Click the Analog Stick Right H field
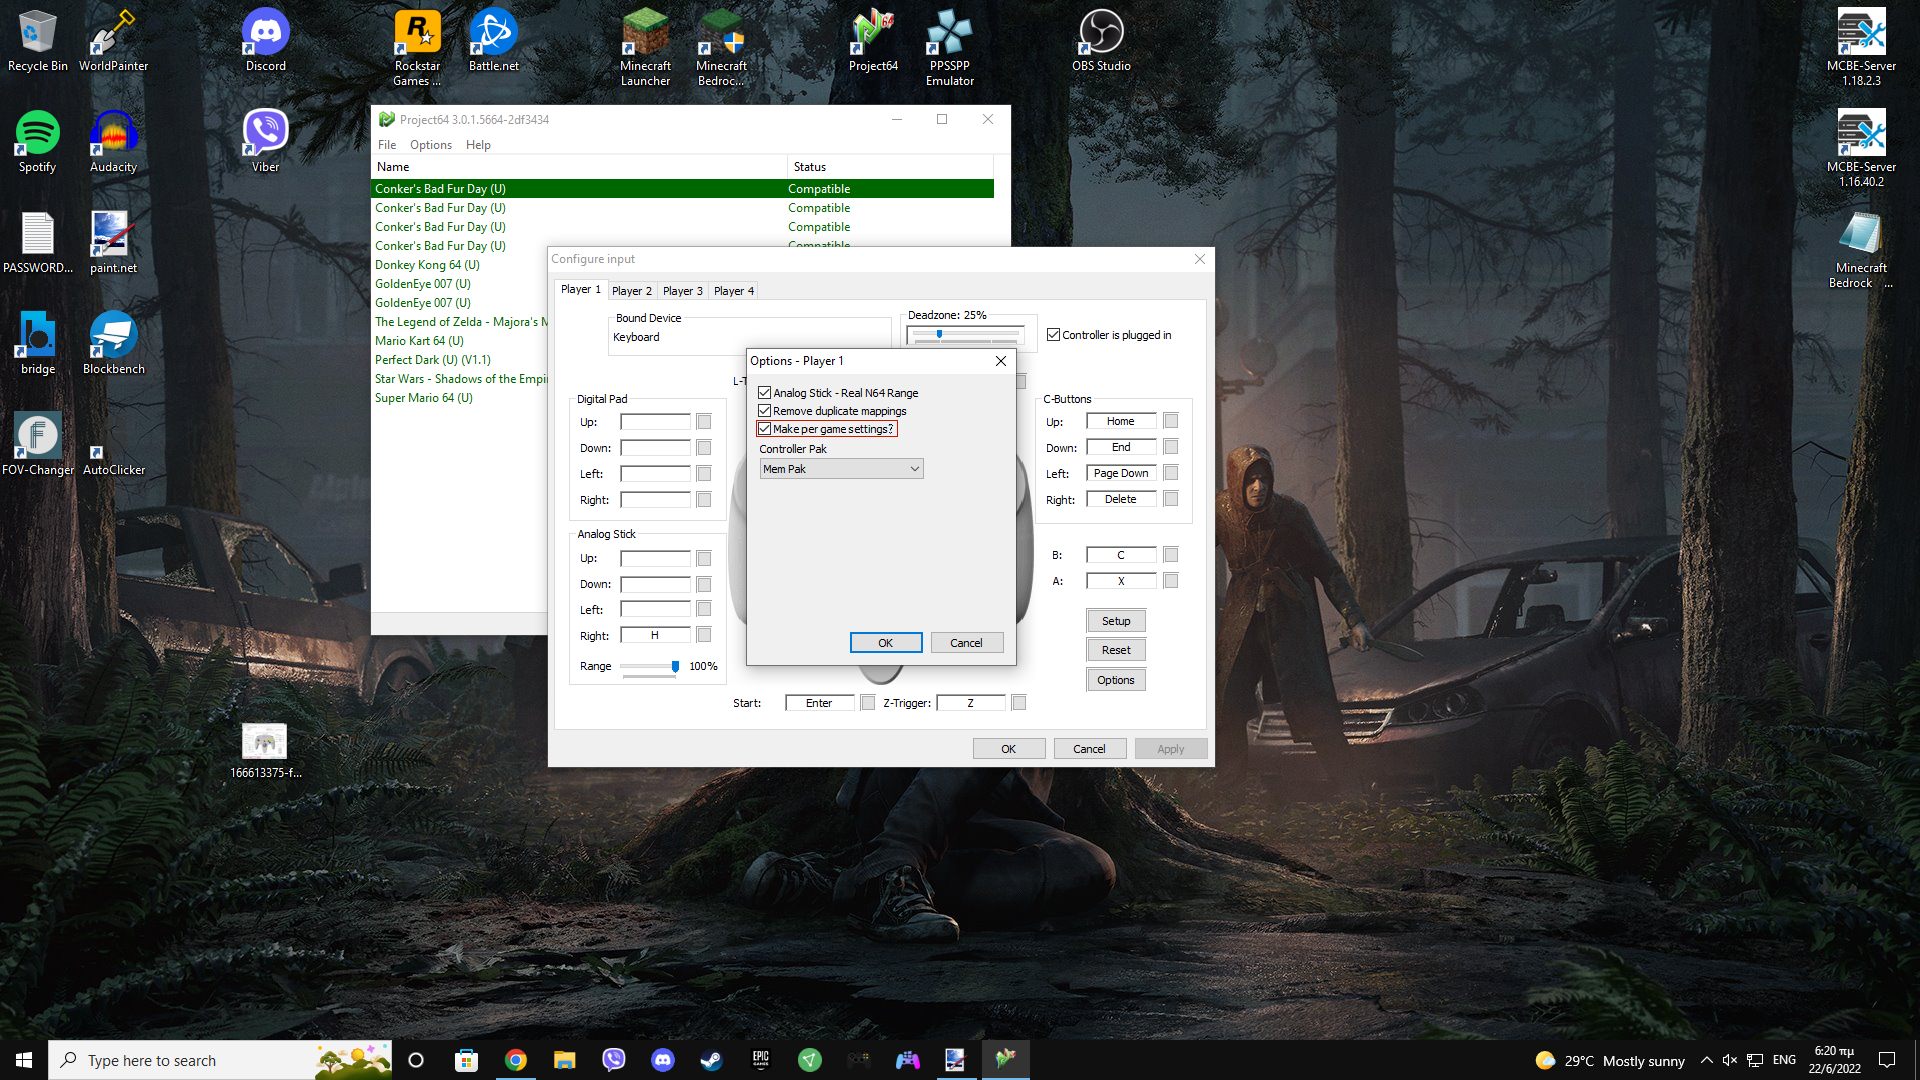 tap(655, 635)
